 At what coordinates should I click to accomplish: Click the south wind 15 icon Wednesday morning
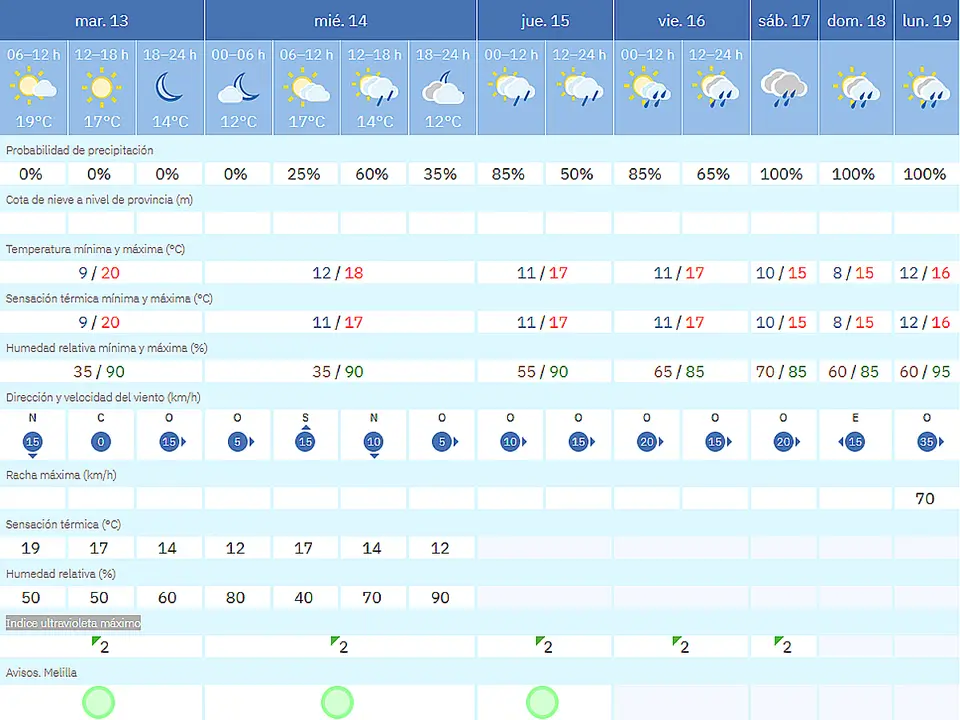tap(305, 439)
